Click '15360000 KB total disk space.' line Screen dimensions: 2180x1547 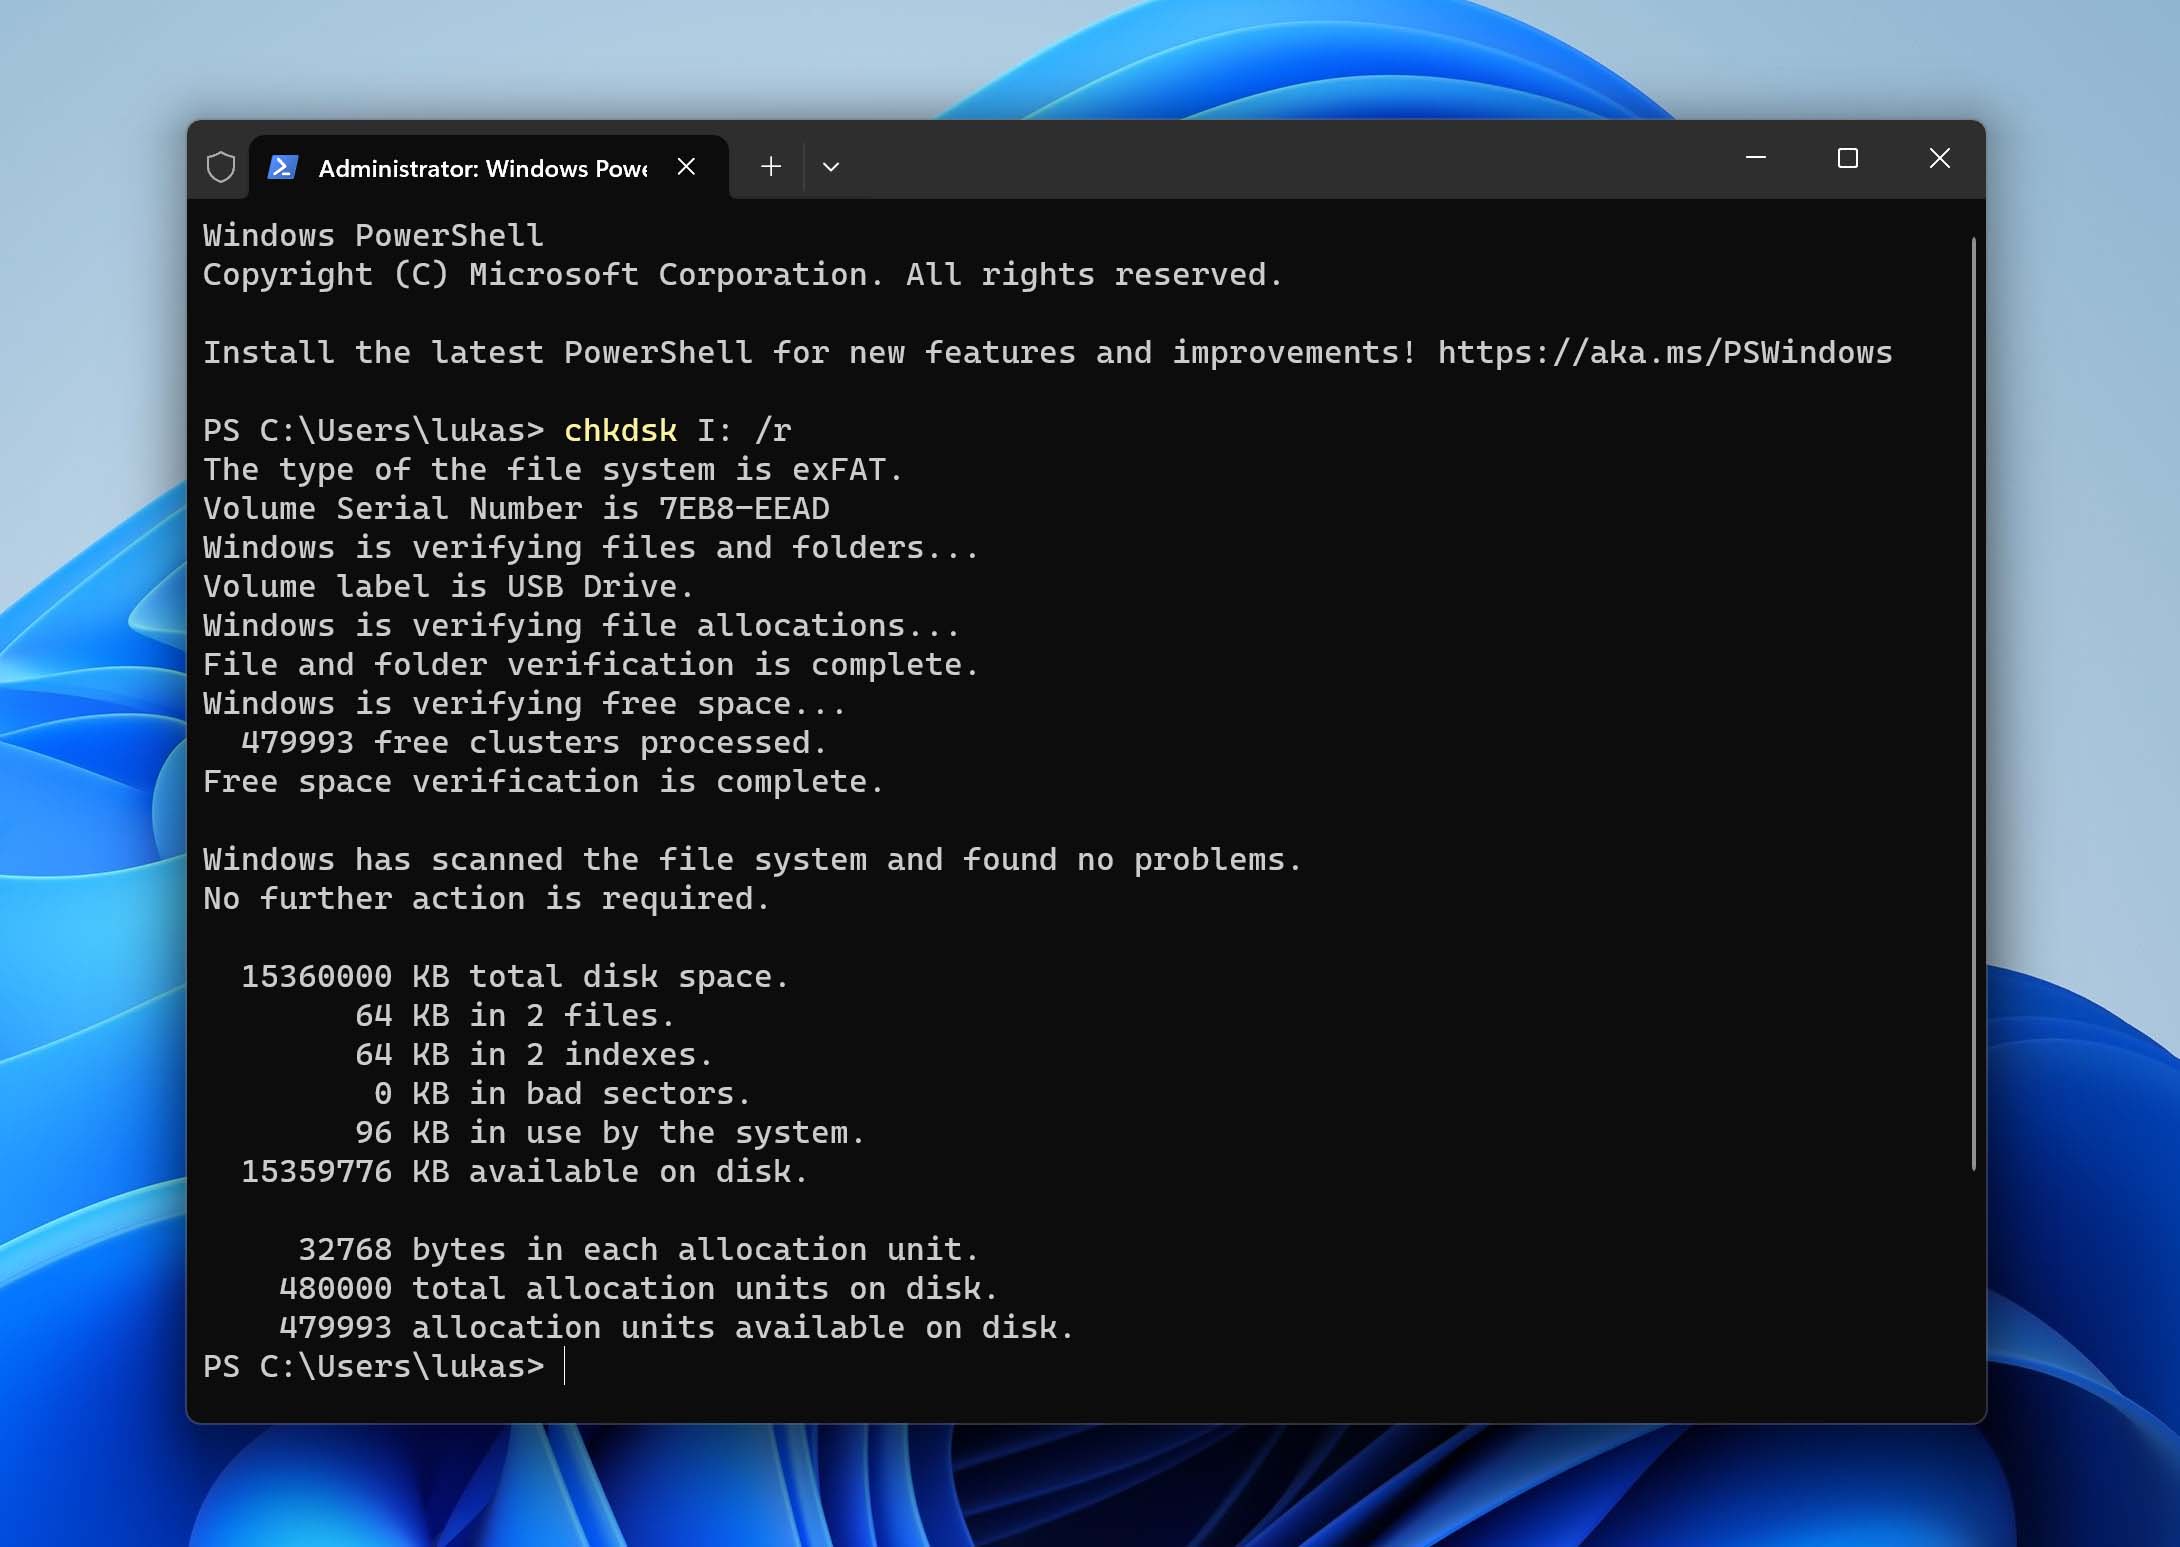[515, 976]
